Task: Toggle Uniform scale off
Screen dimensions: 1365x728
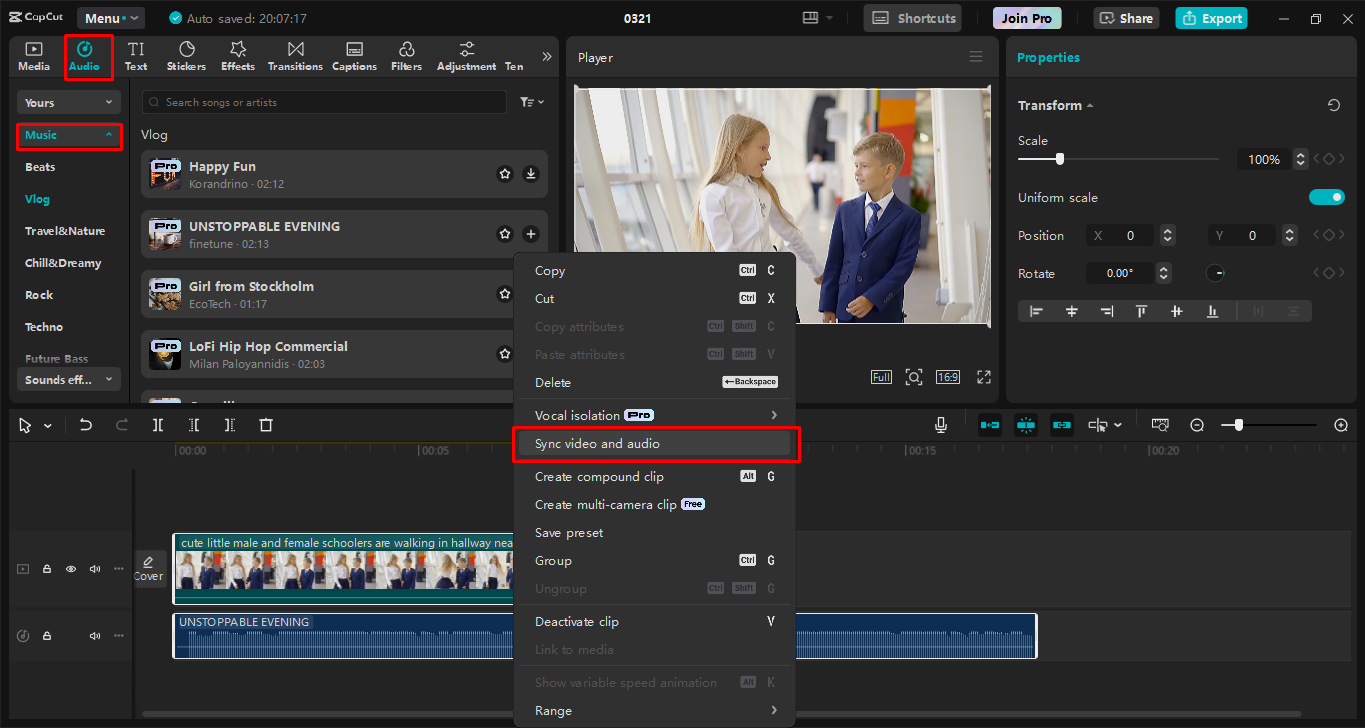Action: [x=1327, y=197]
